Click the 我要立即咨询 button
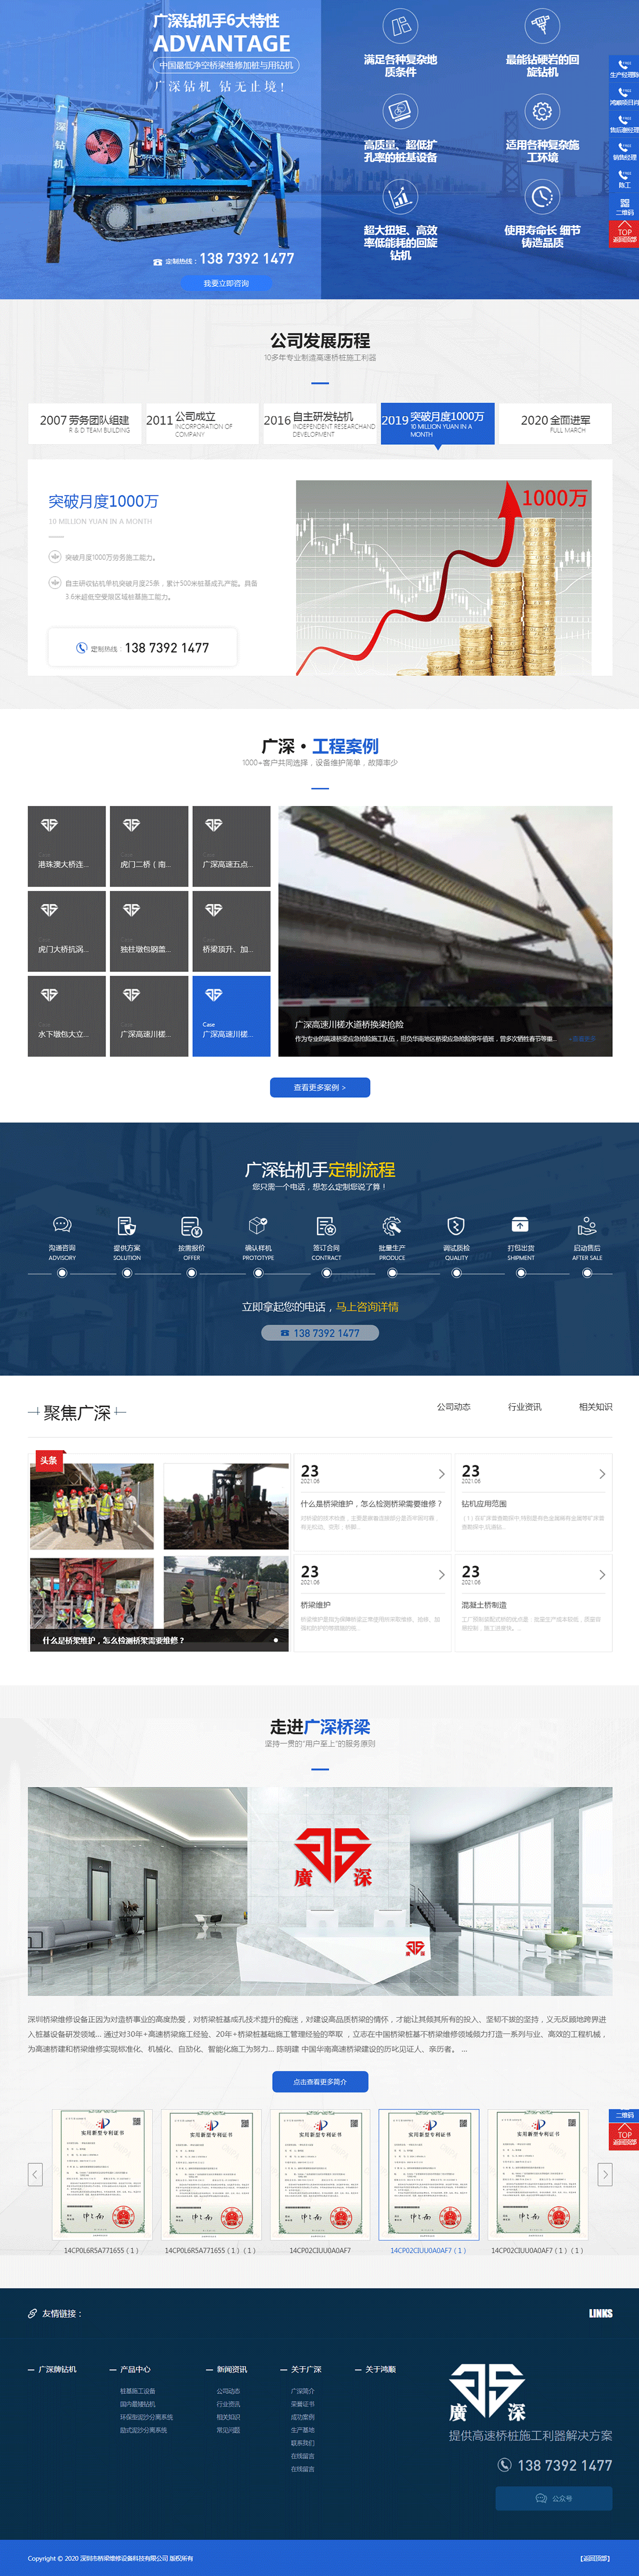The width and height of the screenshot is (639, 2576). [x=226, y=283]
